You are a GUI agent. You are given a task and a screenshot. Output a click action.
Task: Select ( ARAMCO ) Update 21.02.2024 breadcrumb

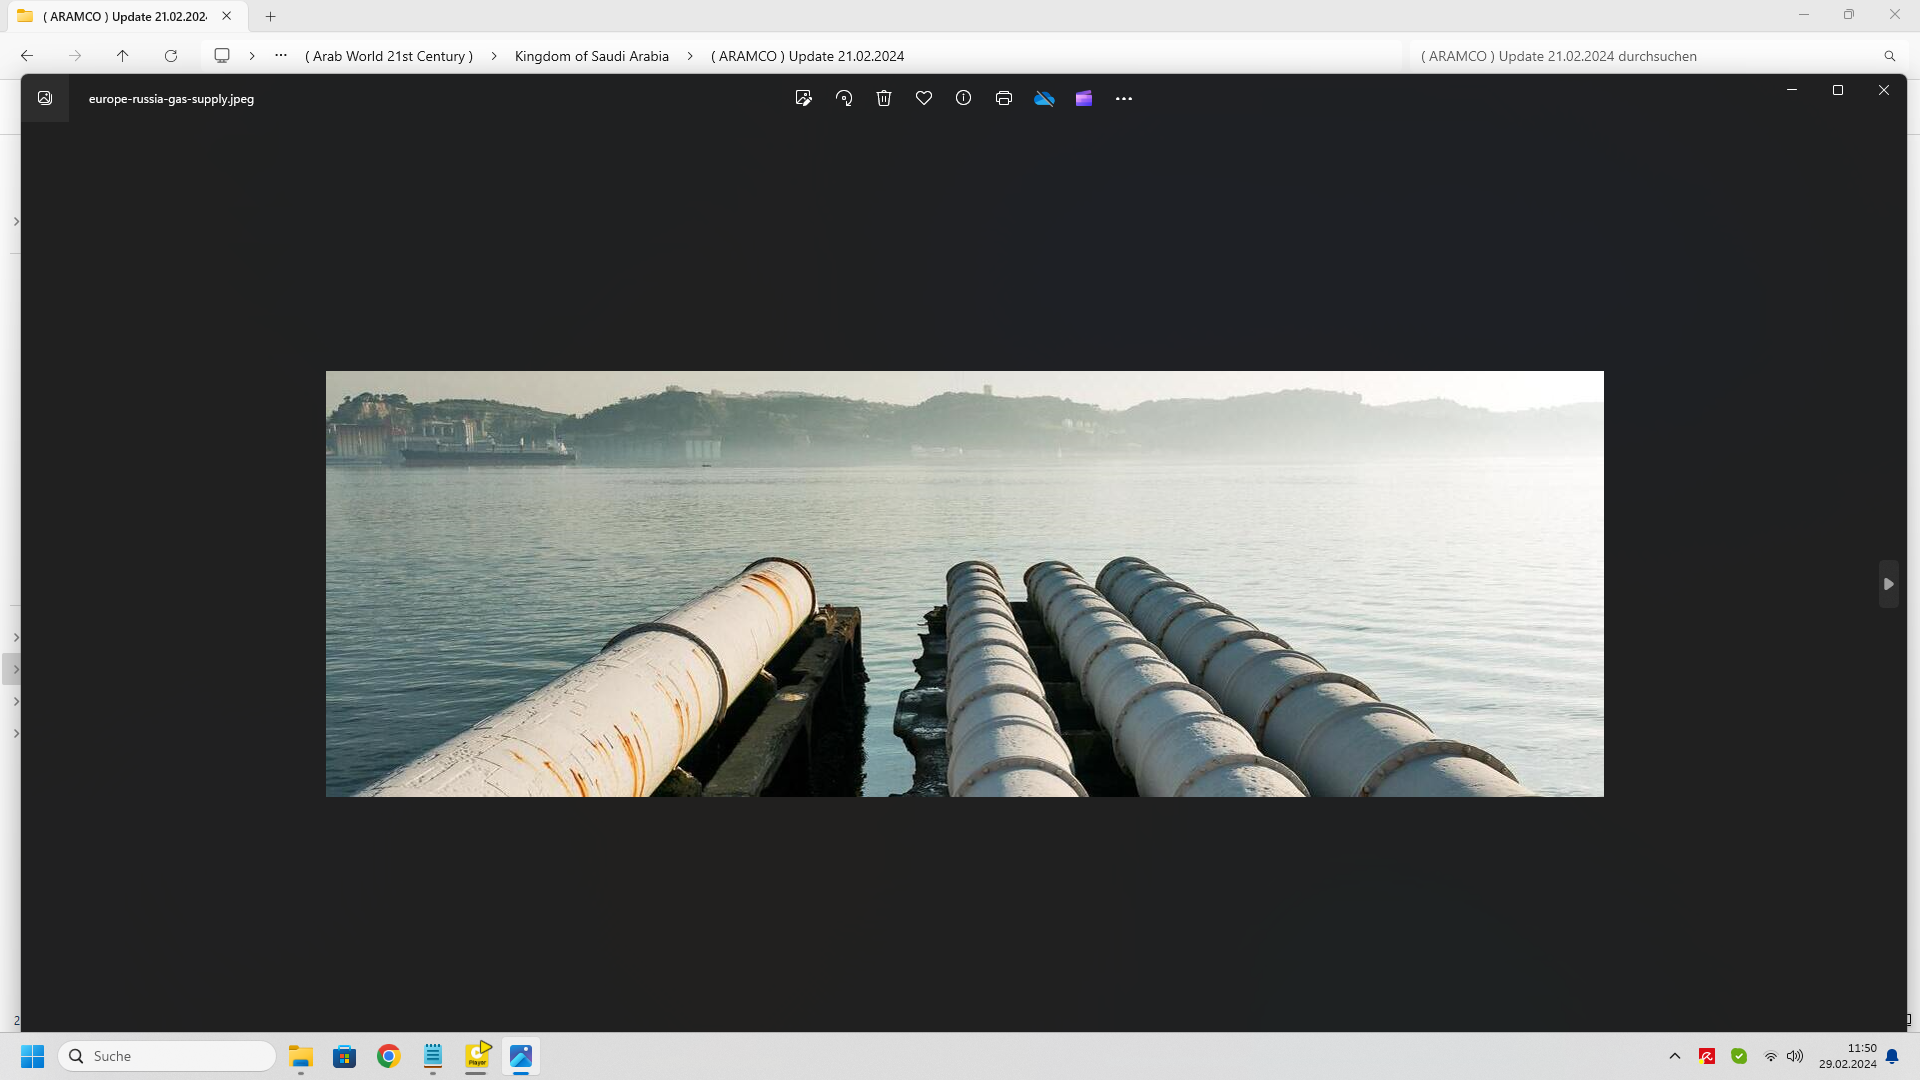[x=808, y=56]
